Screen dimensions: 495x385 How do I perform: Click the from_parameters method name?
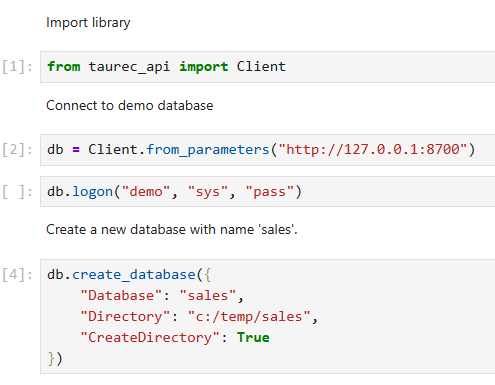click(208, 150)
